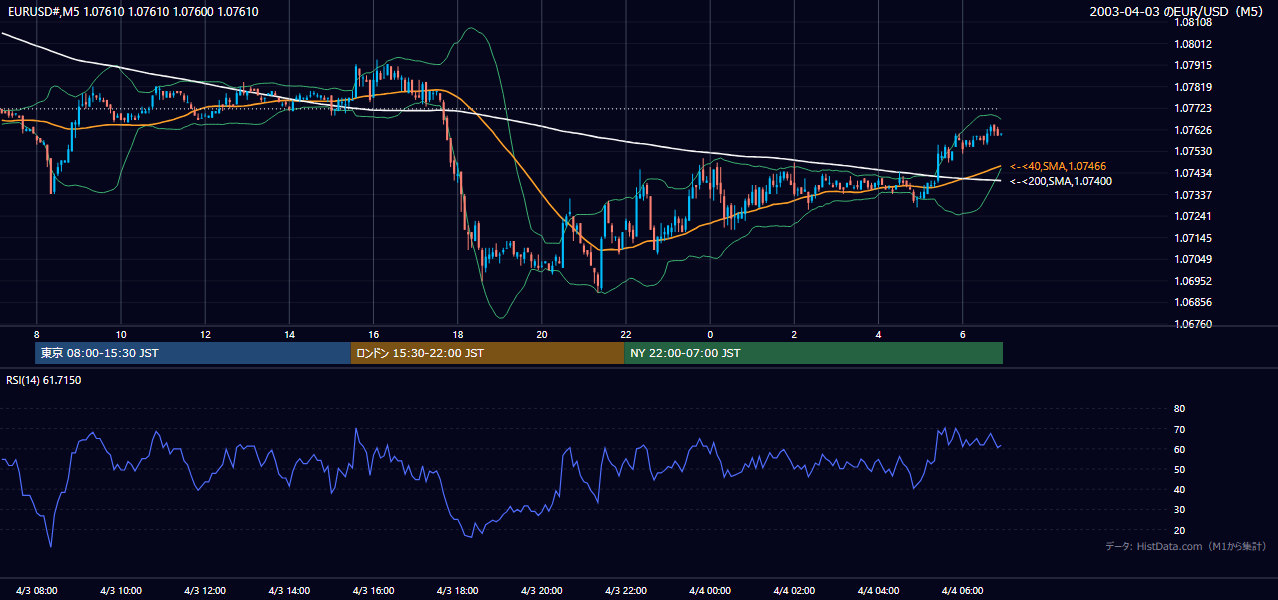Click the RSI(14) 61.7150 indicator label
This screenshot has height=600, width=1278.
(44, 380)
